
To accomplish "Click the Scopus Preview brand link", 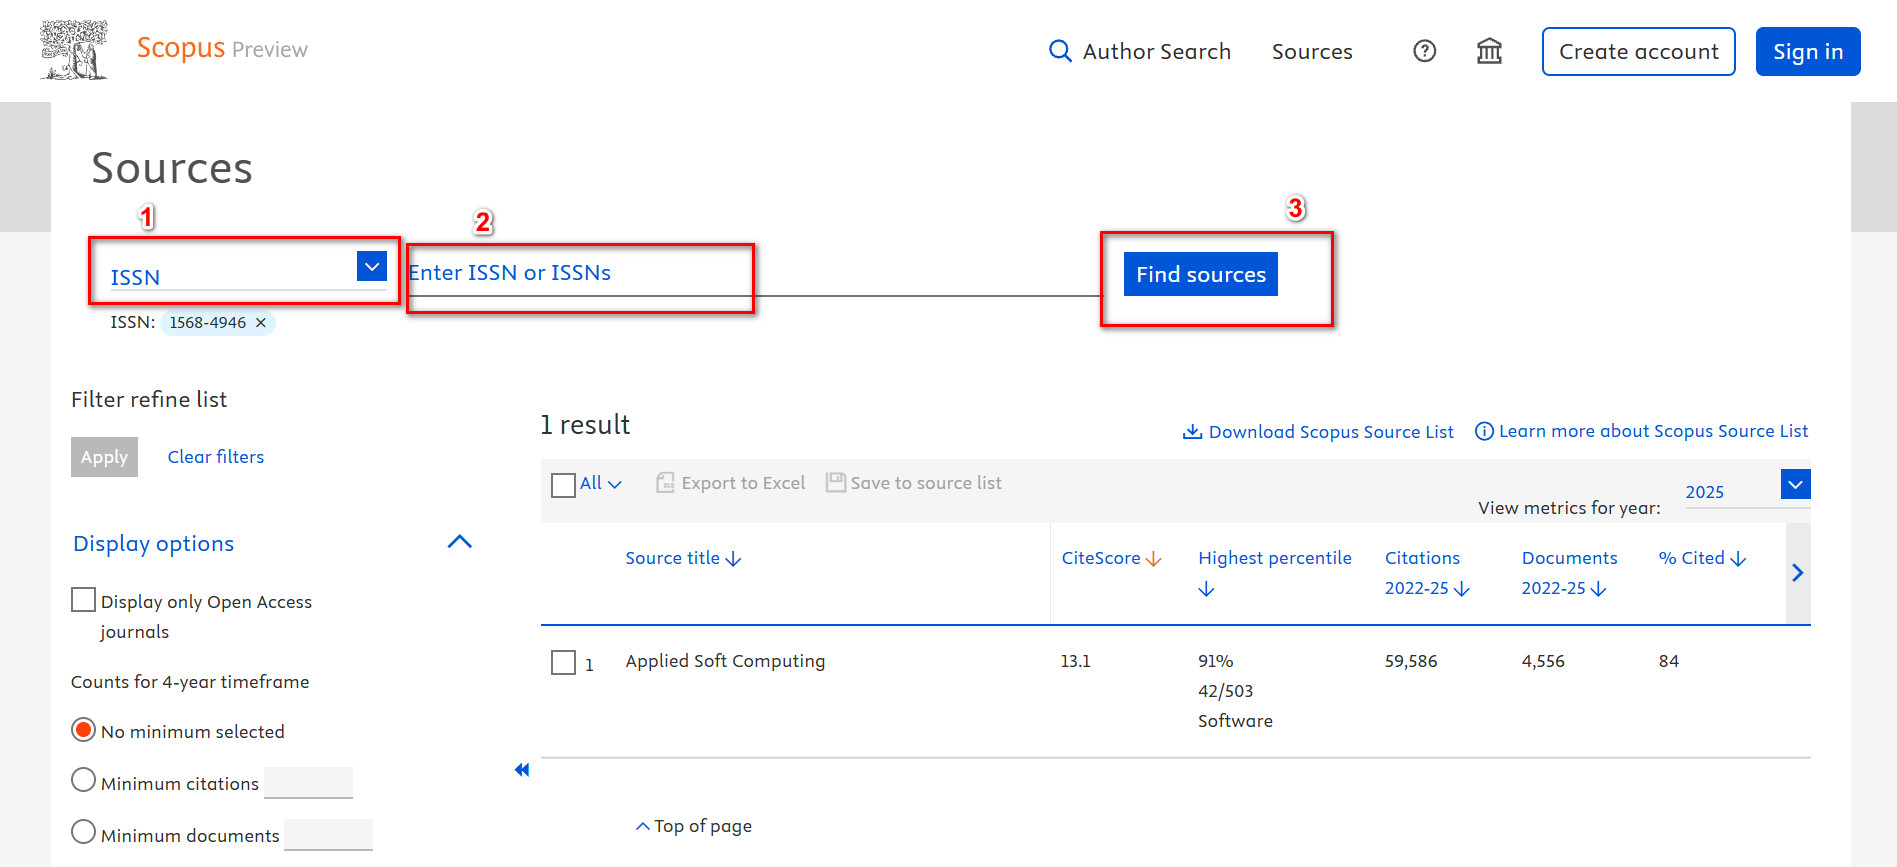I will (x=222, y=48).
